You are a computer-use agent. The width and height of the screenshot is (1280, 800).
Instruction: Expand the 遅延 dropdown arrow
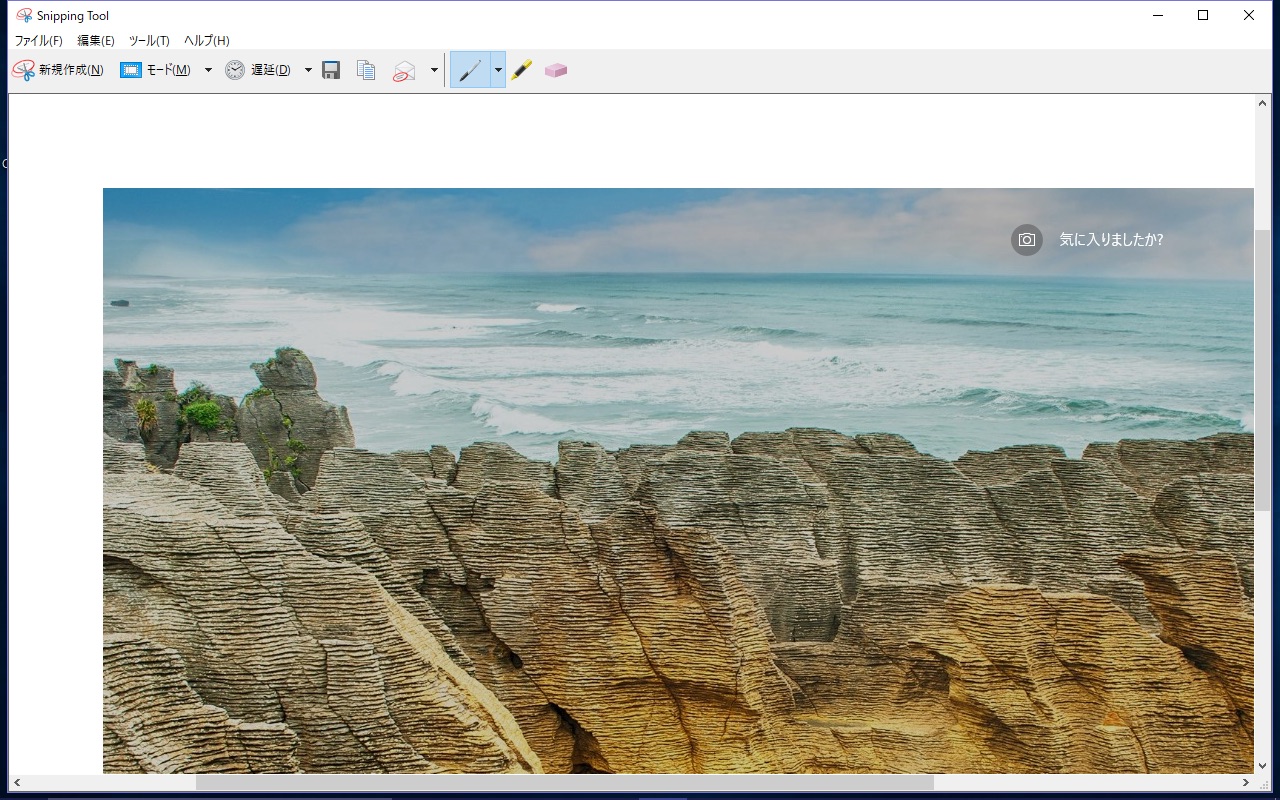308,70
